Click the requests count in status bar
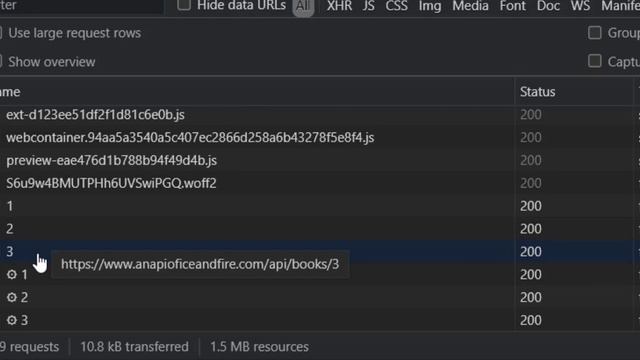The height and width of the screenshot is (360, 640). (29, 347)
